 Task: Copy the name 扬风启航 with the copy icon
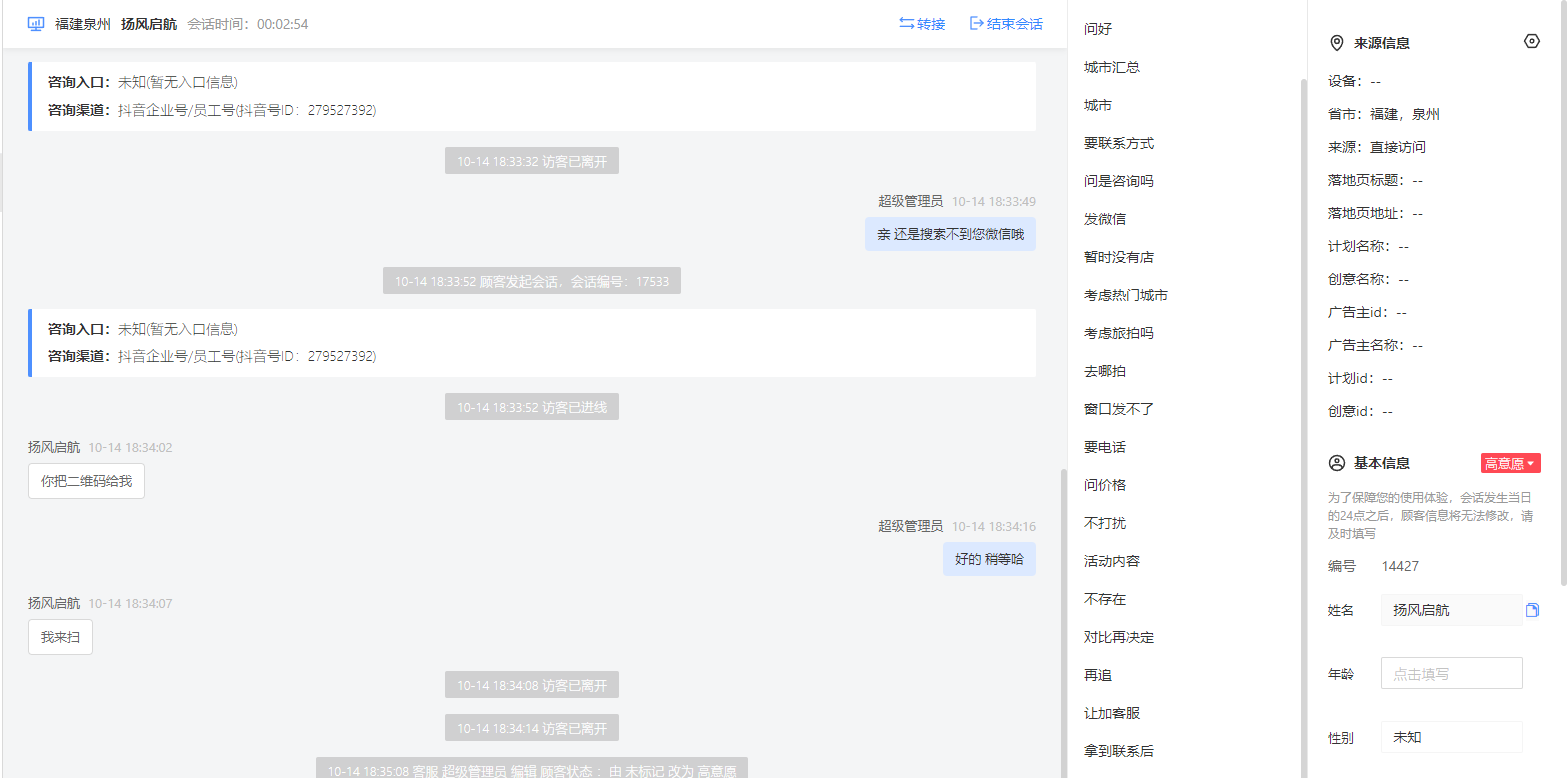tap(1533, 610)
